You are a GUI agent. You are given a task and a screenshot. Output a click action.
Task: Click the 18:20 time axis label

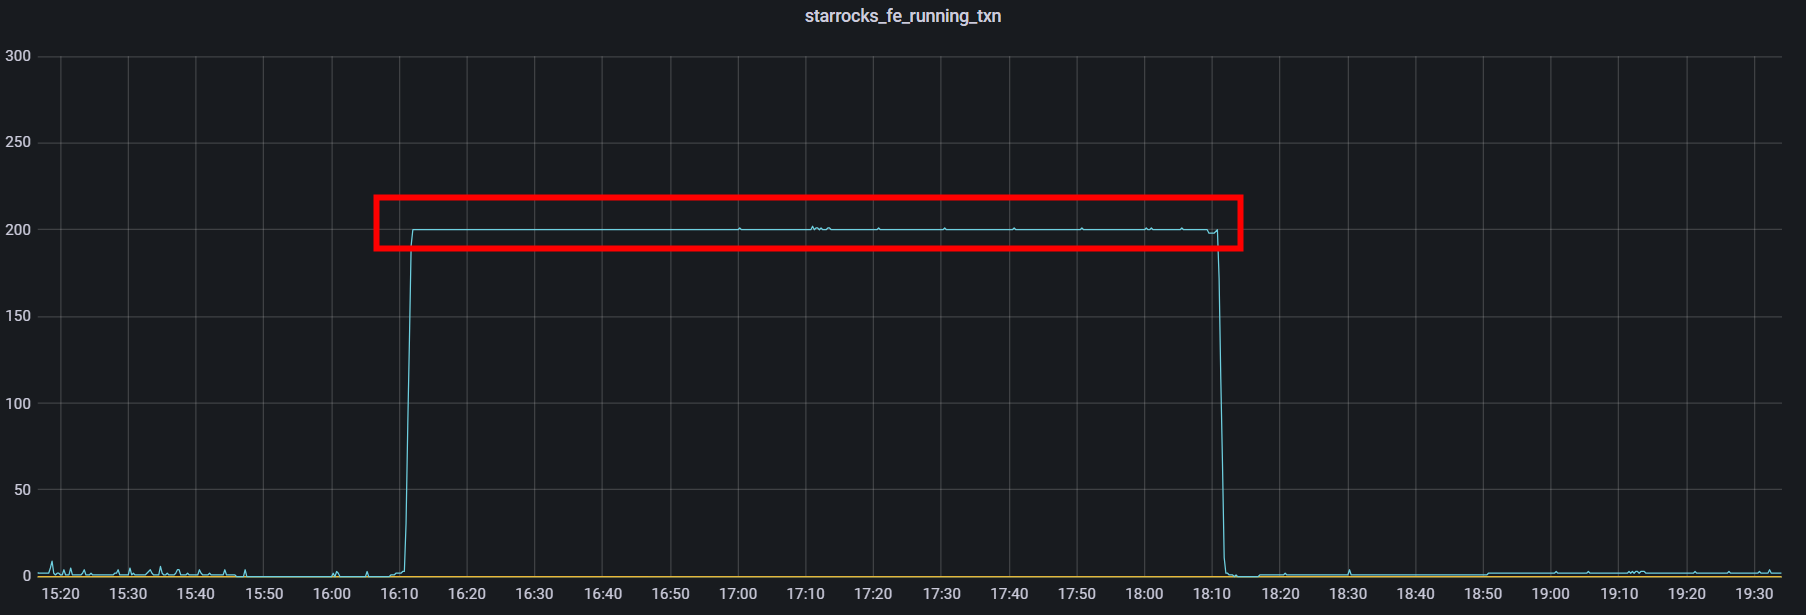pos(1280,594)
